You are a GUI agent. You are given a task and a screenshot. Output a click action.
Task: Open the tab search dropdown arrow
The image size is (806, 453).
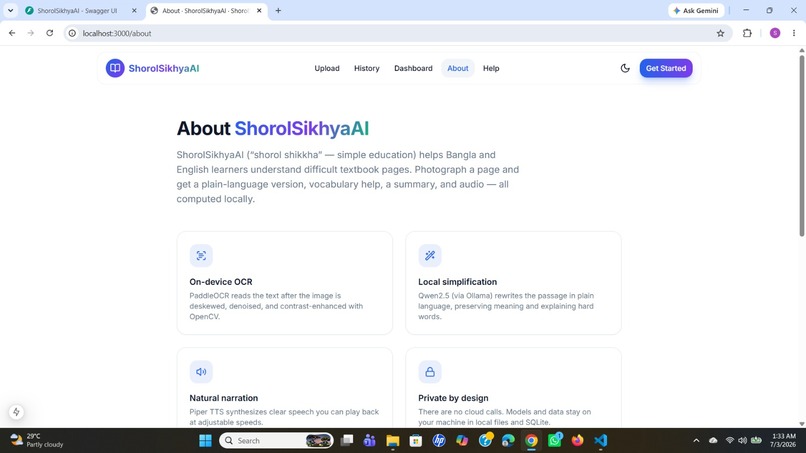[x=10, y=10]
